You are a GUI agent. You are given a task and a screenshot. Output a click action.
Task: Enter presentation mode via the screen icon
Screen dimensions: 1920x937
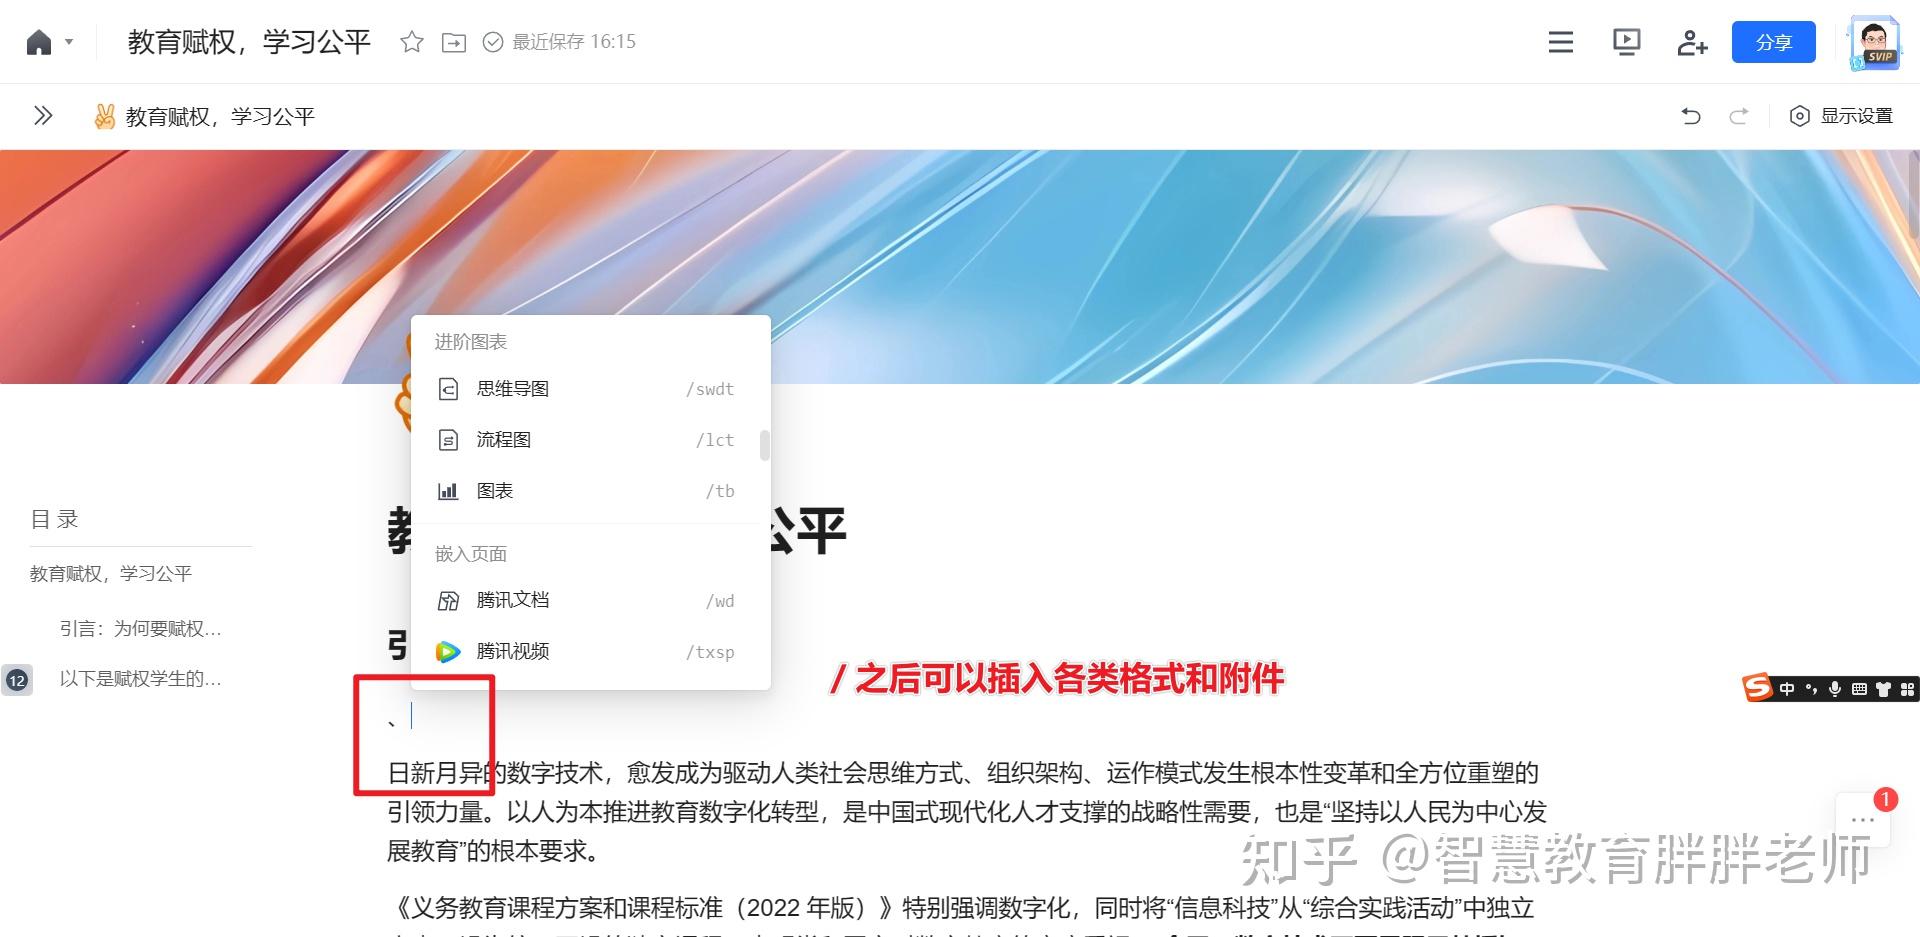[x=1626, y=42]
